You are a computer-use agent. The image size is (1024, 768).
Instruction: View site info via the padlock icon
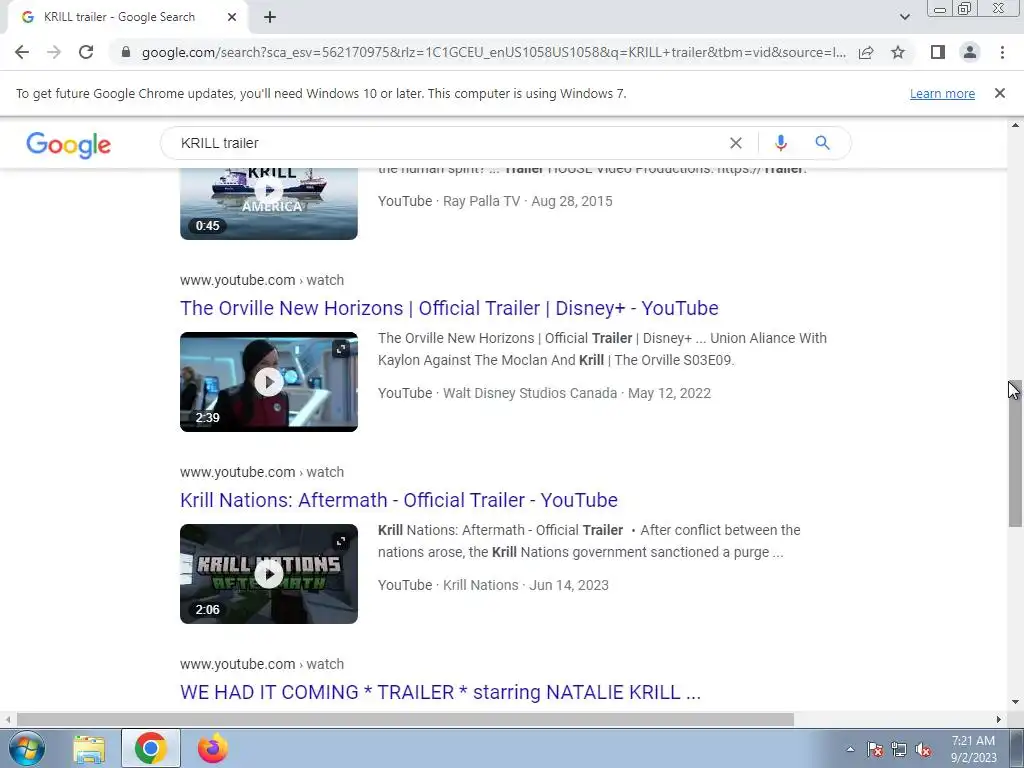[126, 52]
